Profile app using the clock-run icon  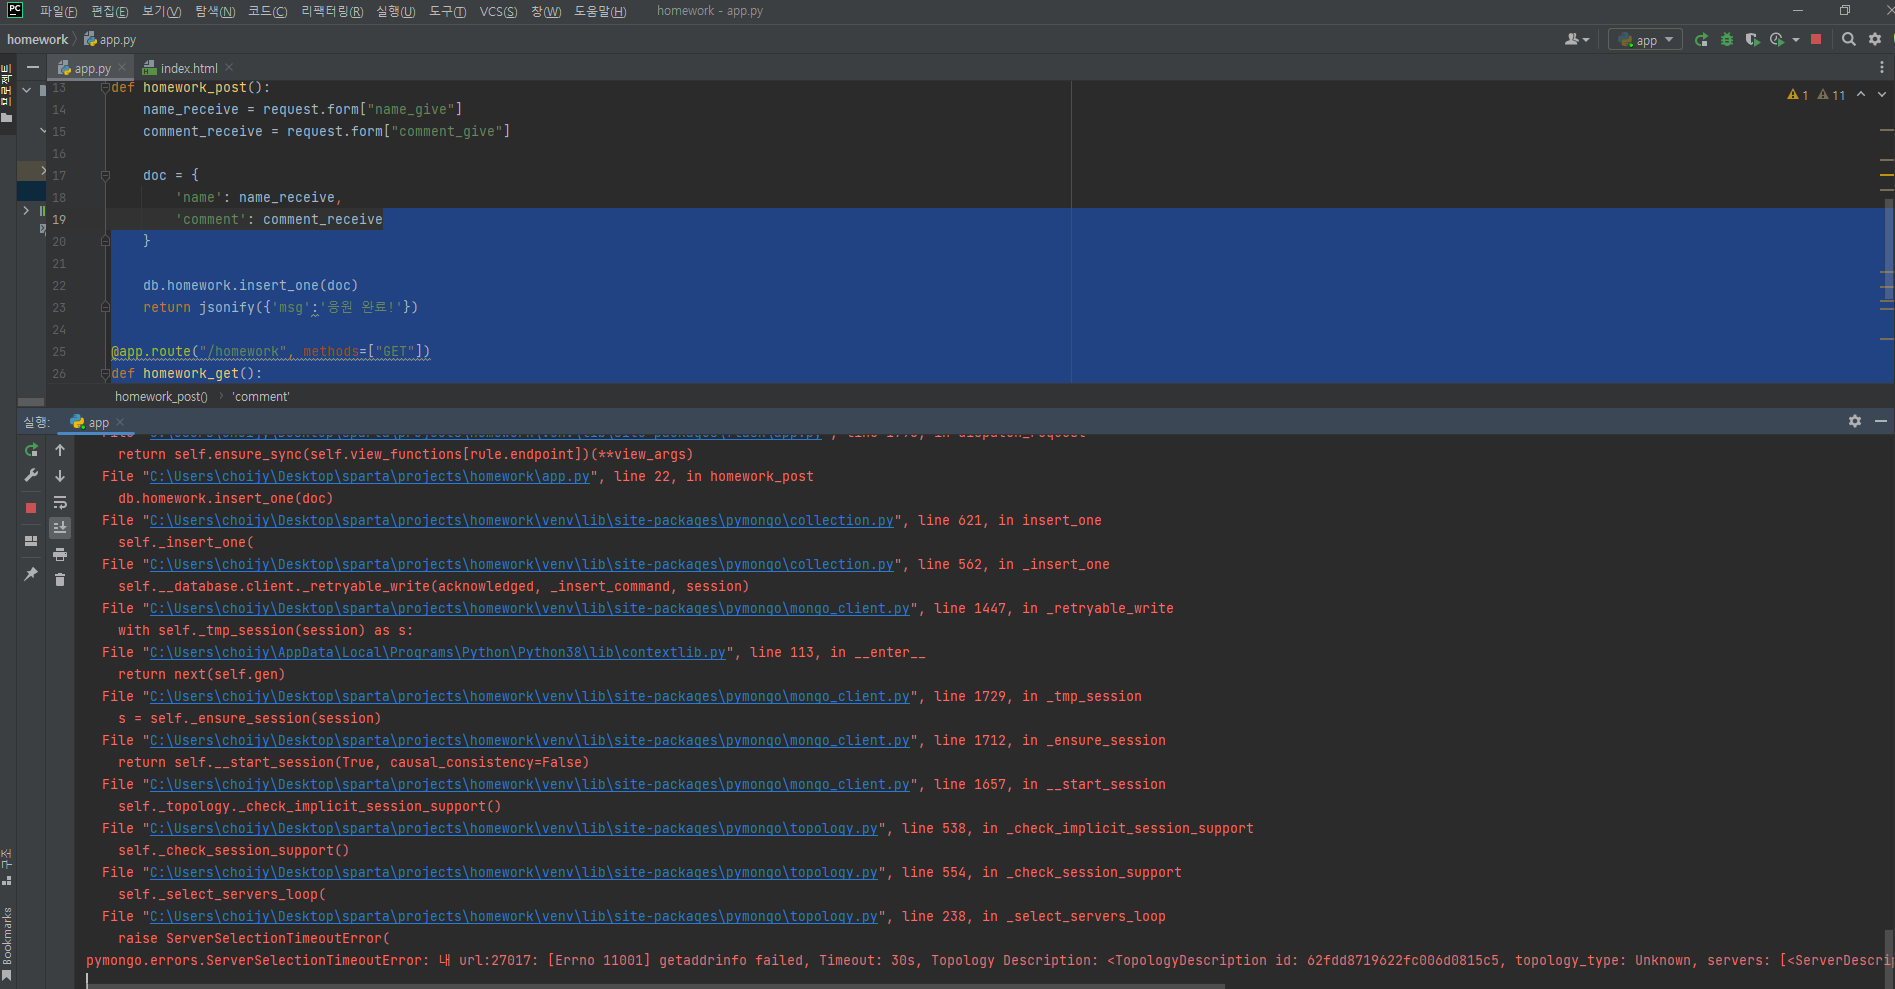click(1777, 40)
